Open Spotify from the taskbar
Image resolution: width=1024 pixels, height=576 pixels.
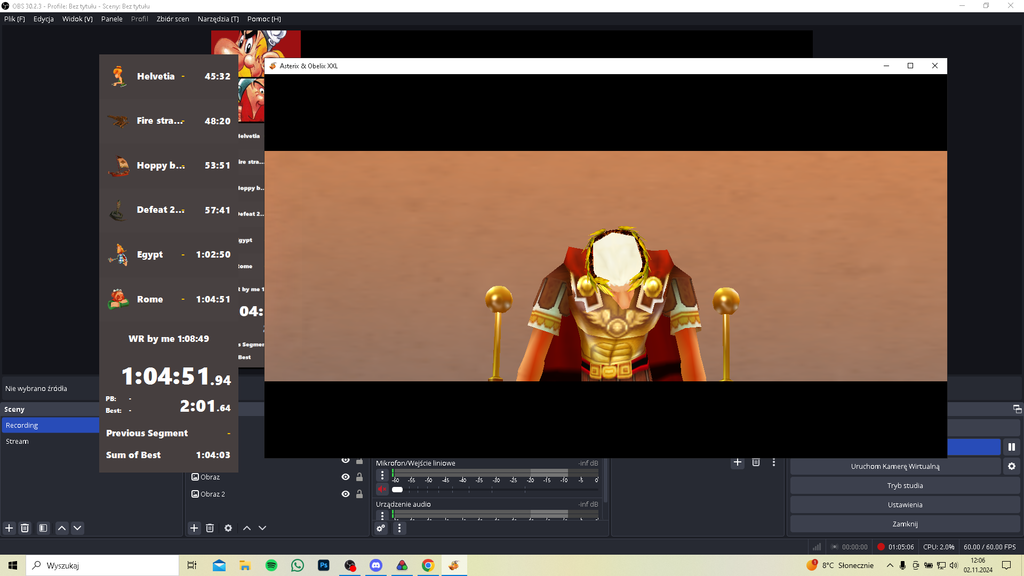[x=272, y=566]
